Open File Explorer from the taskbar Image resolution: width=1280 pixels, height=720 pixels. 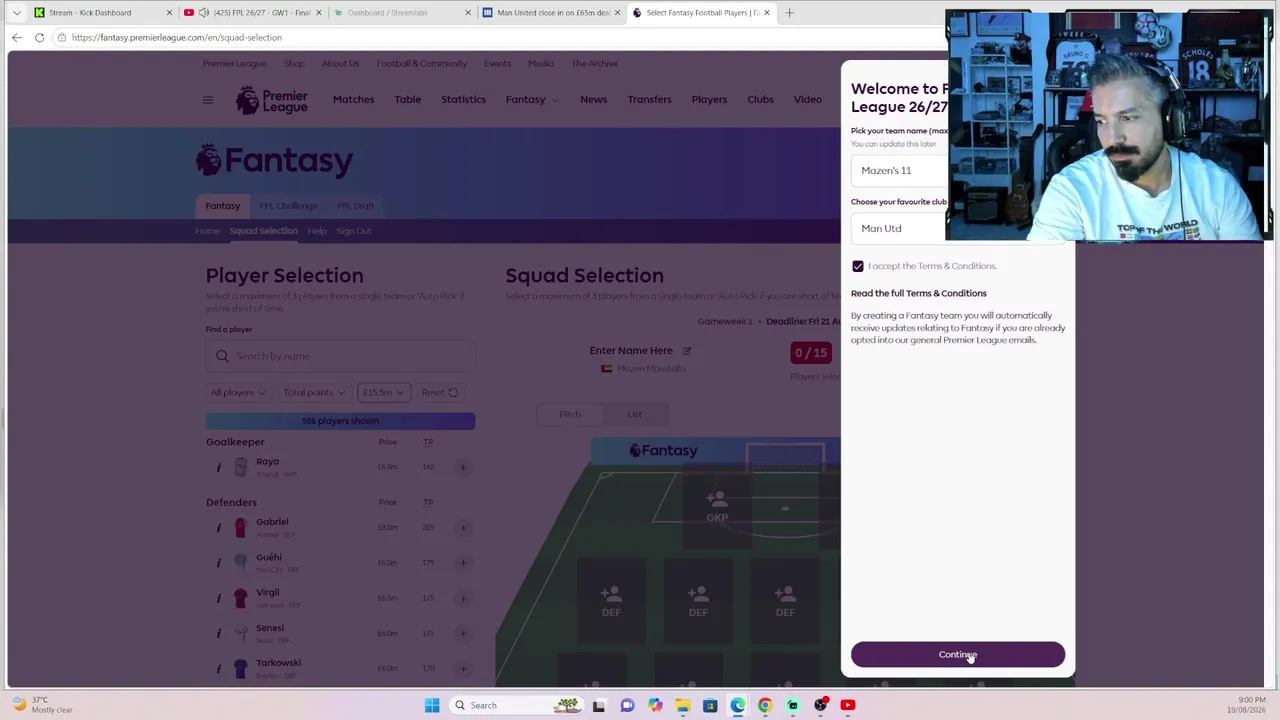[682, 705]
